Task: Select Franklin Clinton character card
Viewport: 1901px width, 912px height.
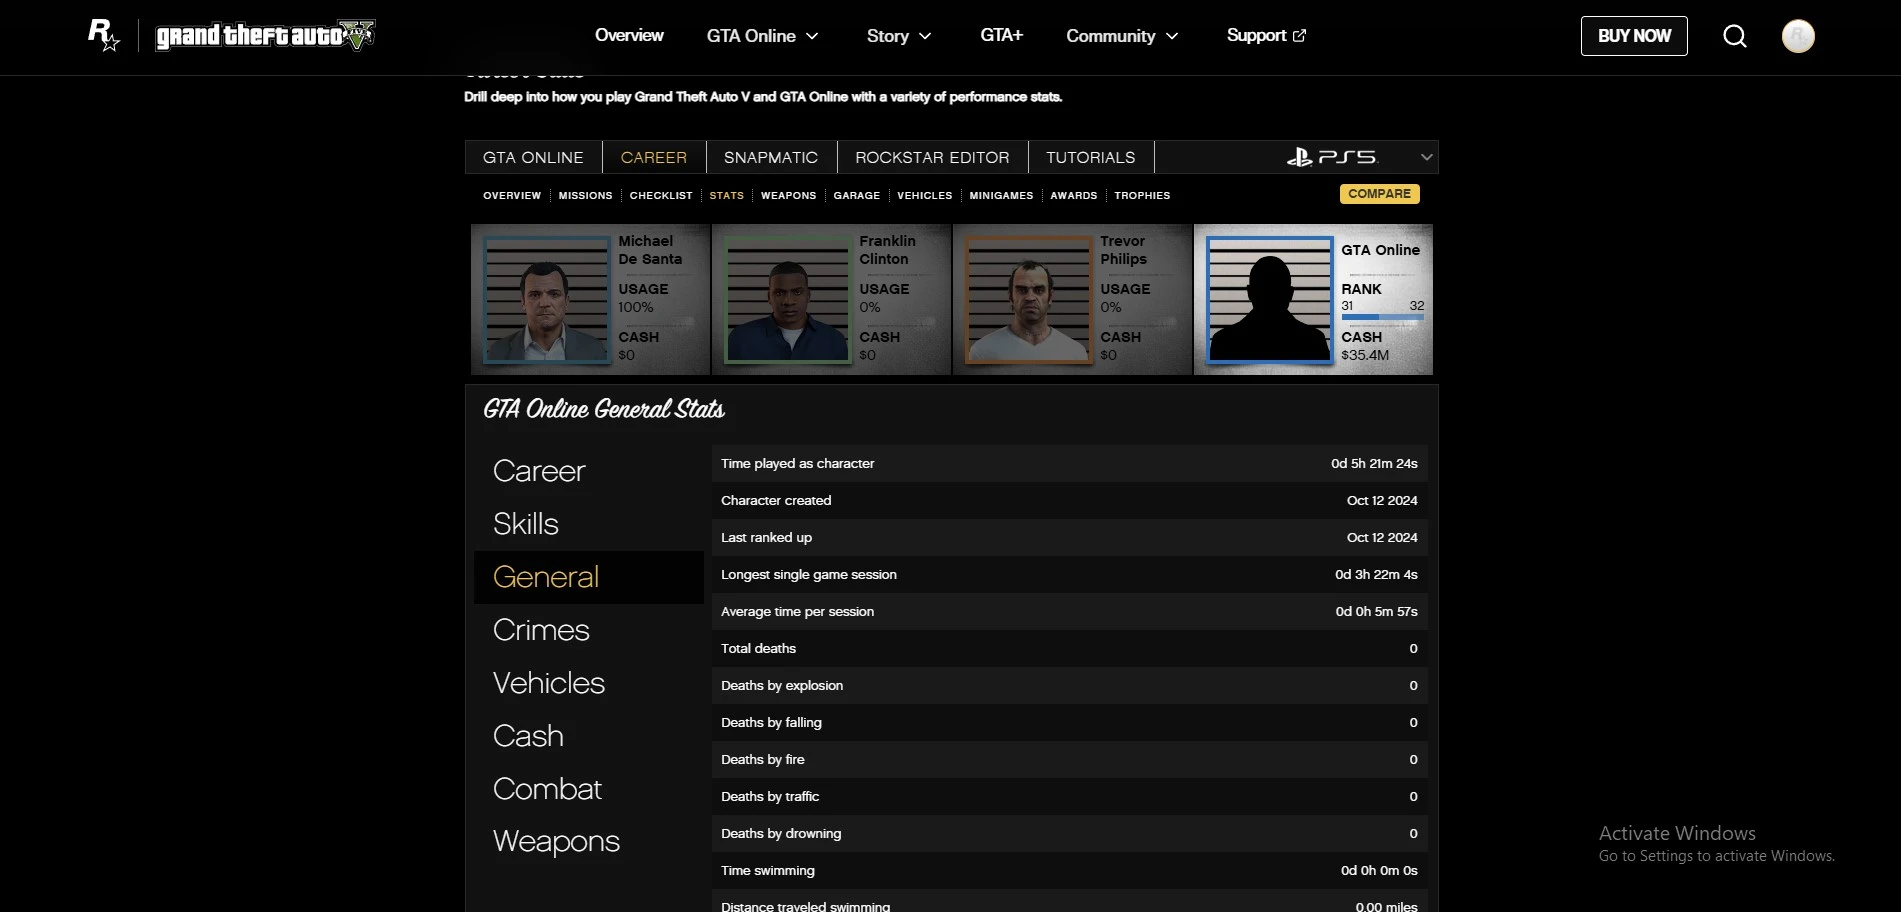Action: 831,299
